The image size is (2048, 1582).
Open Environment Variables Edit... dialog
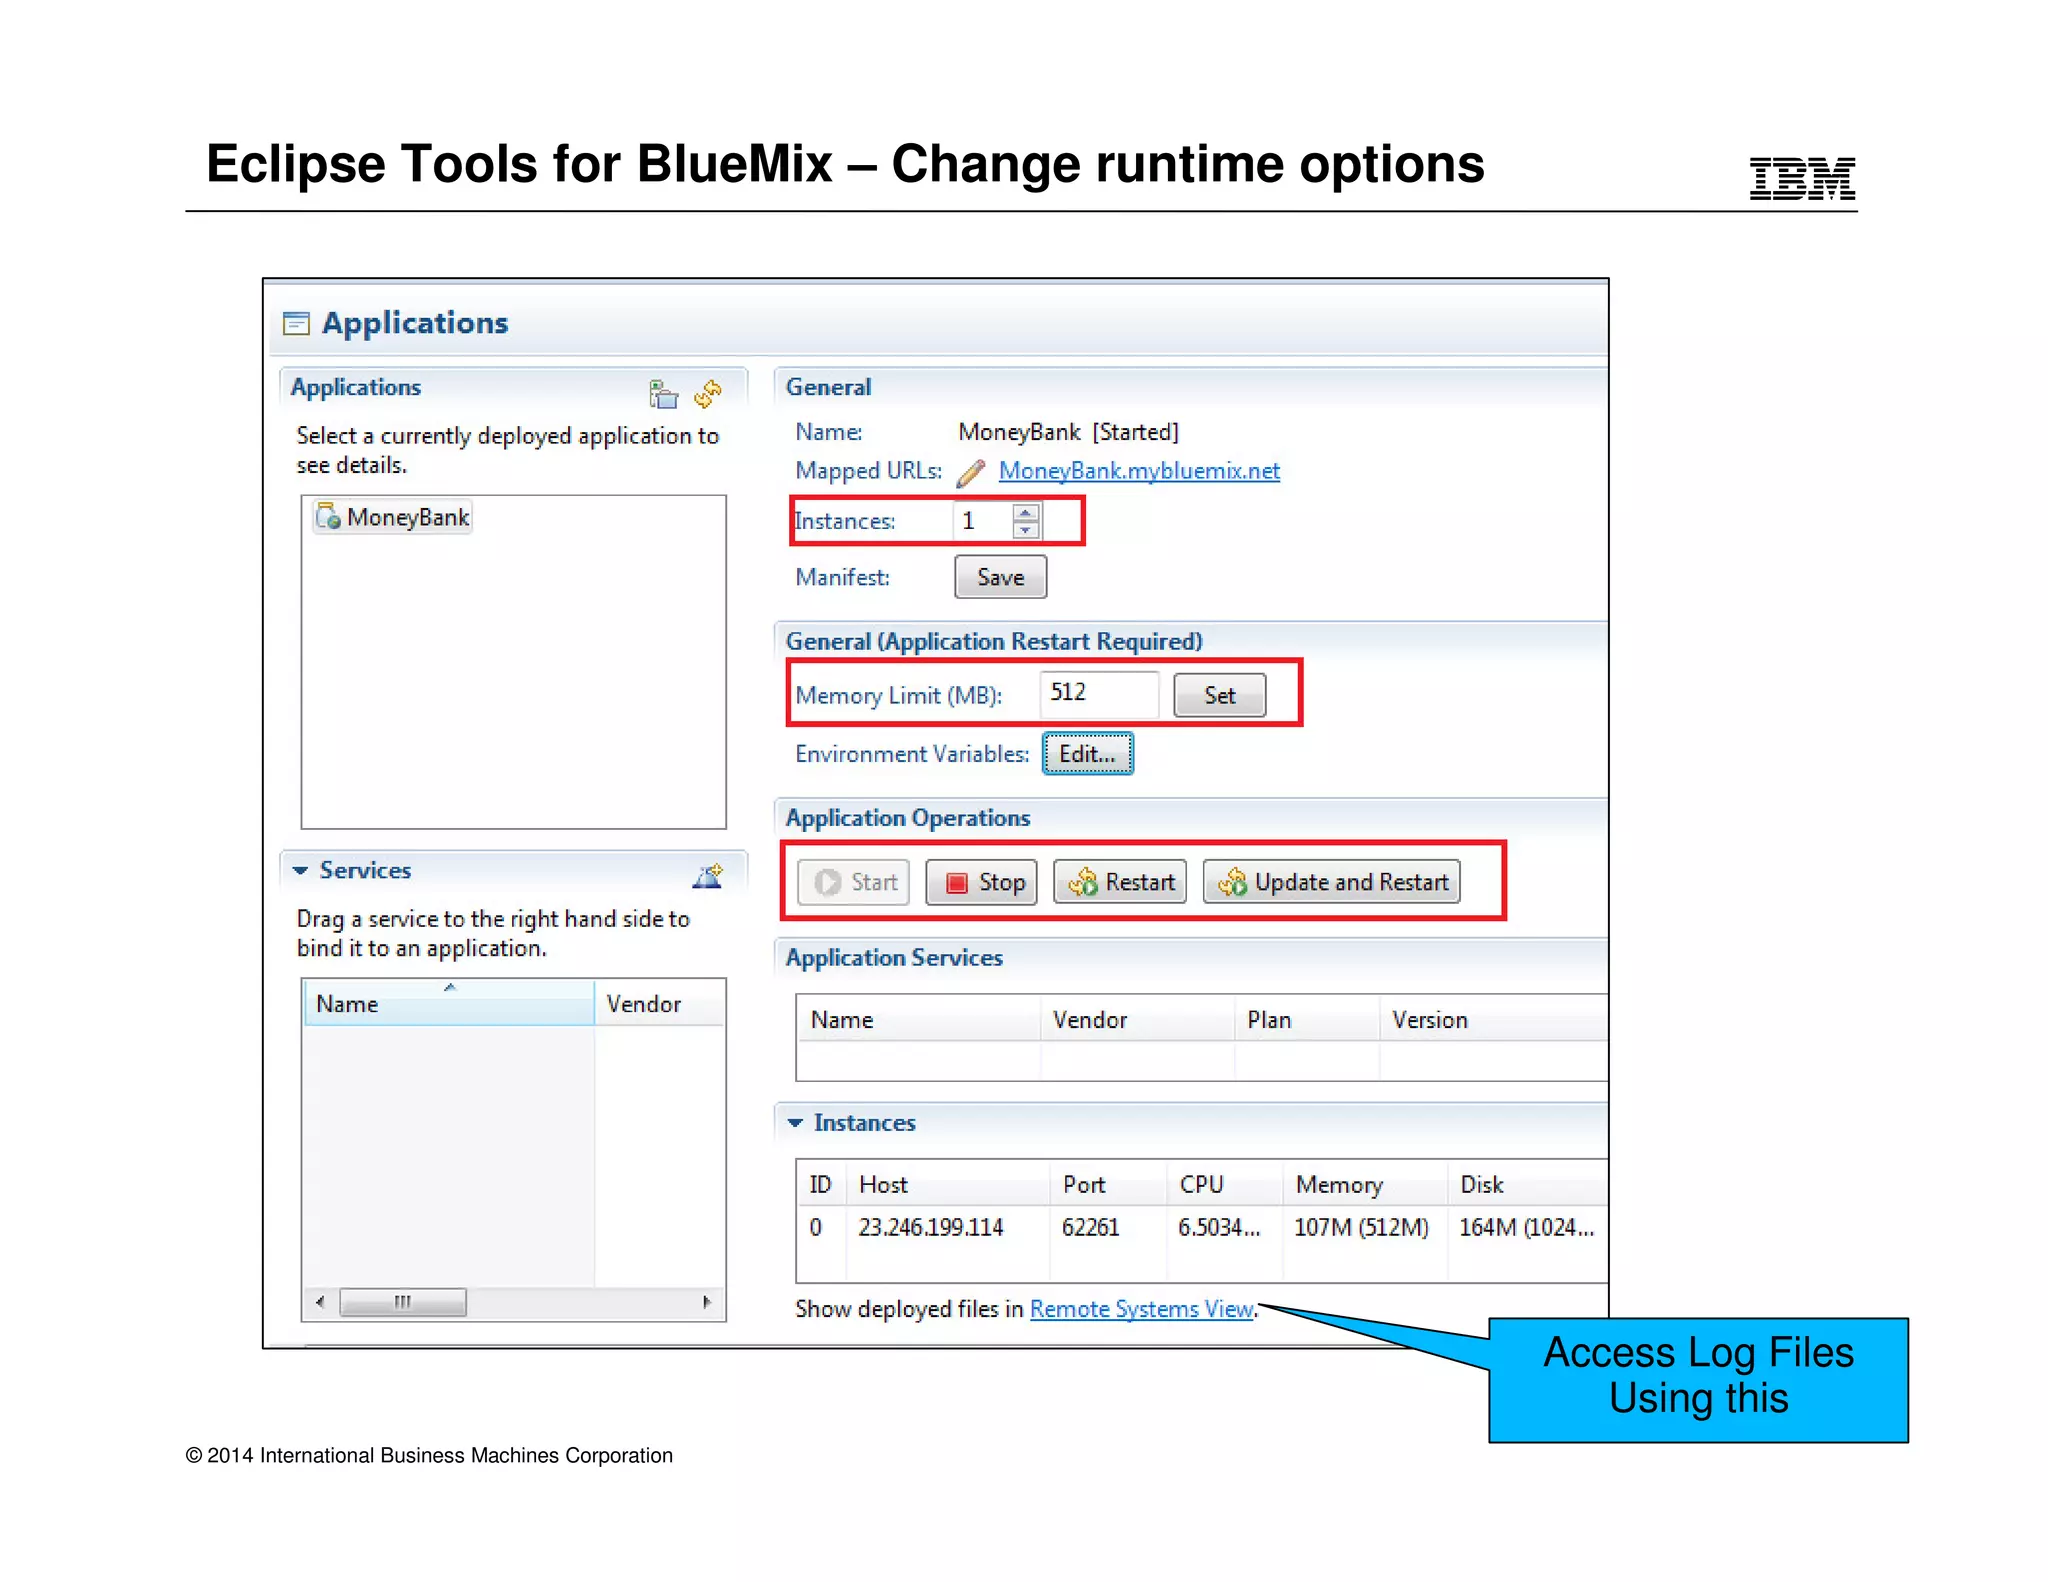tap(1088, 754)
